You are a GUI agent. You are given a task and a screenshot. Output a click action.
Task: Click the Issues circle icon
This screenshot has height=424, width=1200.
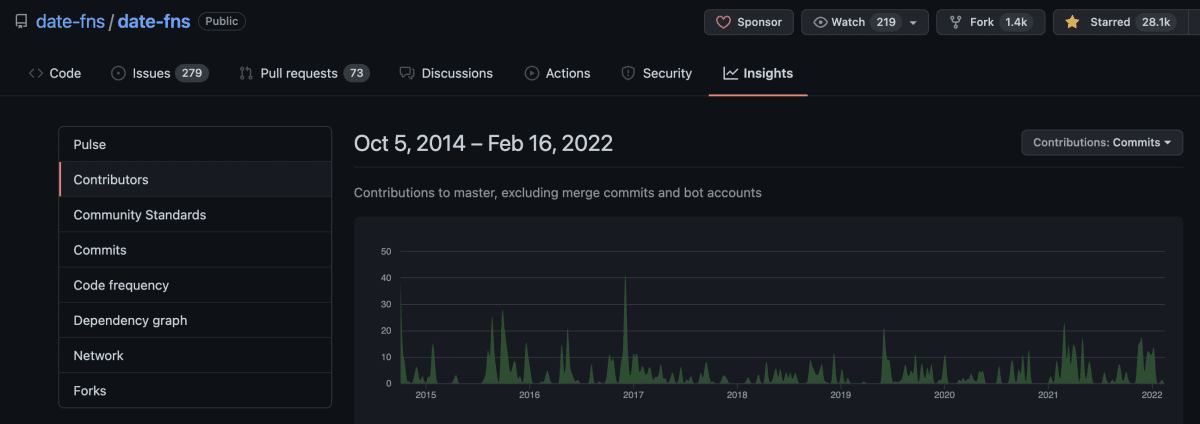(x=118, y=73)
